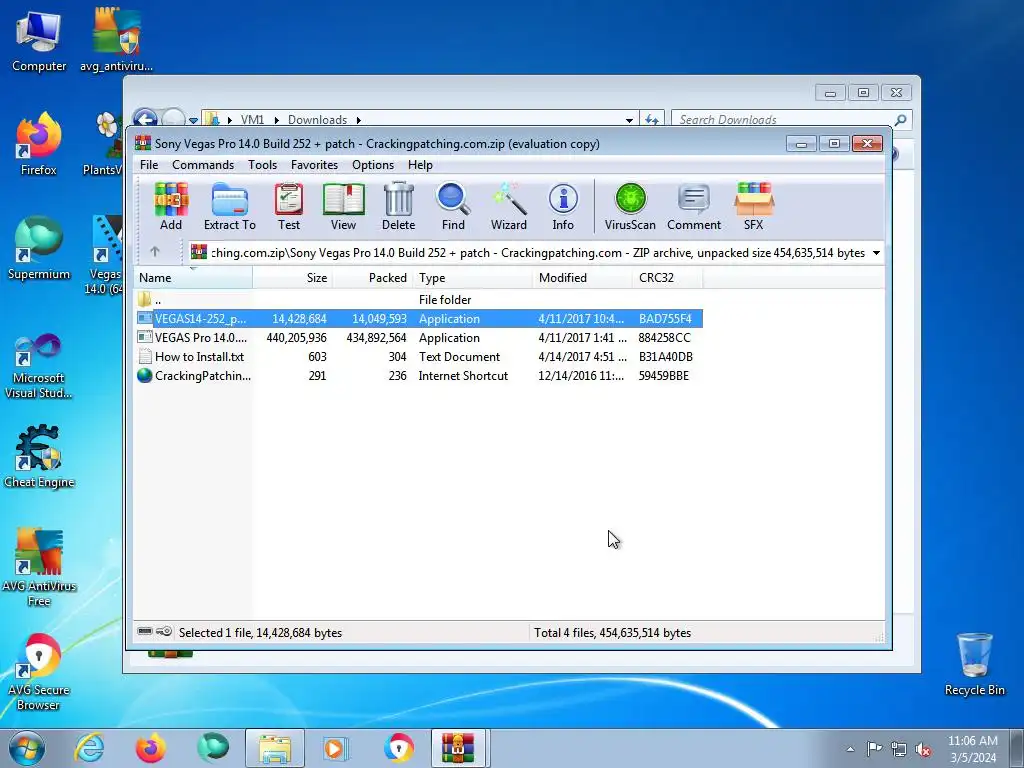Expand the archive path dropdown arrow

coord(876,253)
